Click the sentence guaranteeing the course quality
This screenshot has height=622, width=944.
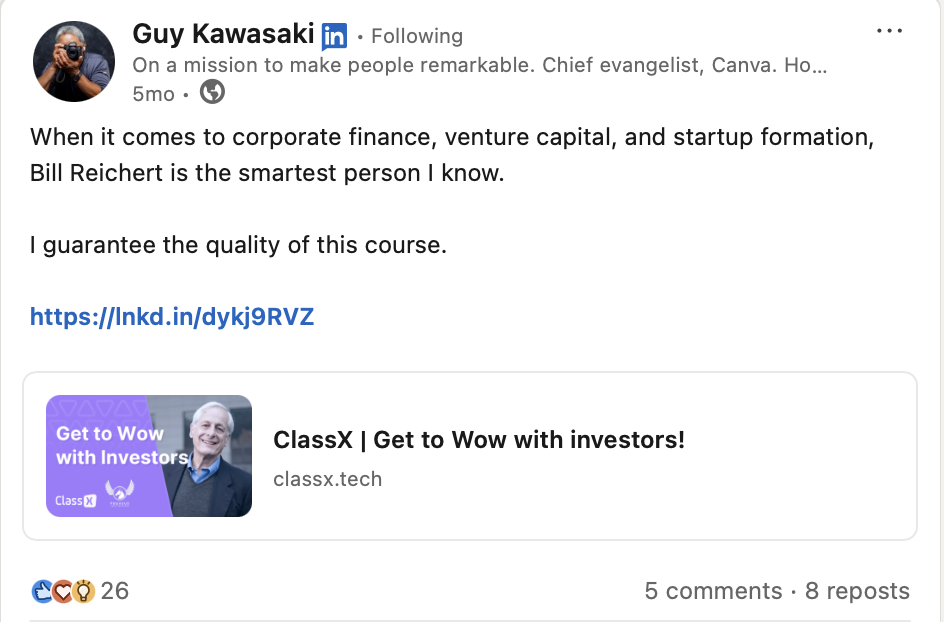[238, 245]
